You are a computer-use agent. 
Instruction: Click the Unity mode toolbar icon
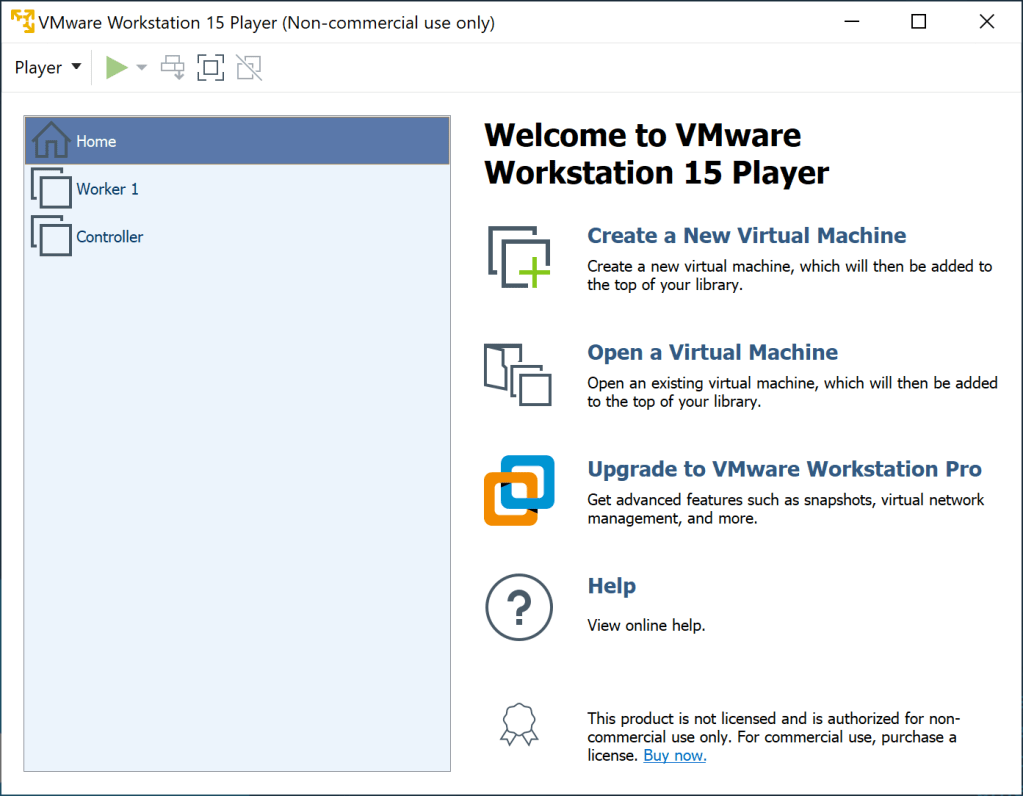(x=248, y=67)
